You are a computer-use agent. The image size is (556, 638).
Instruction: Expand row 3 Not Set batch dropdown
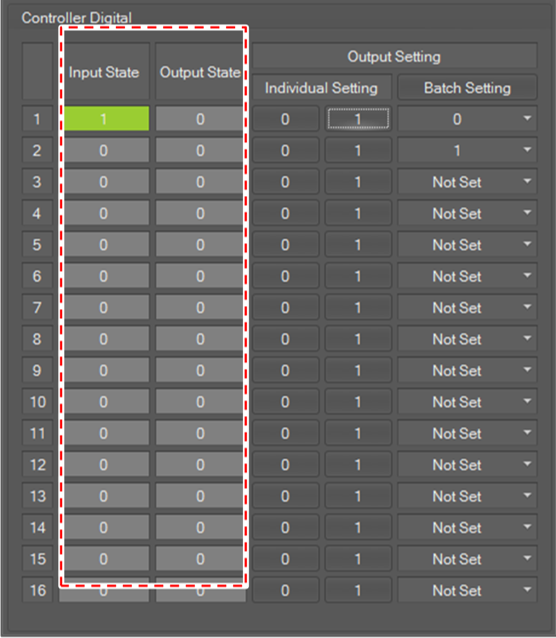pyautogui.click(x=467, y=182)
